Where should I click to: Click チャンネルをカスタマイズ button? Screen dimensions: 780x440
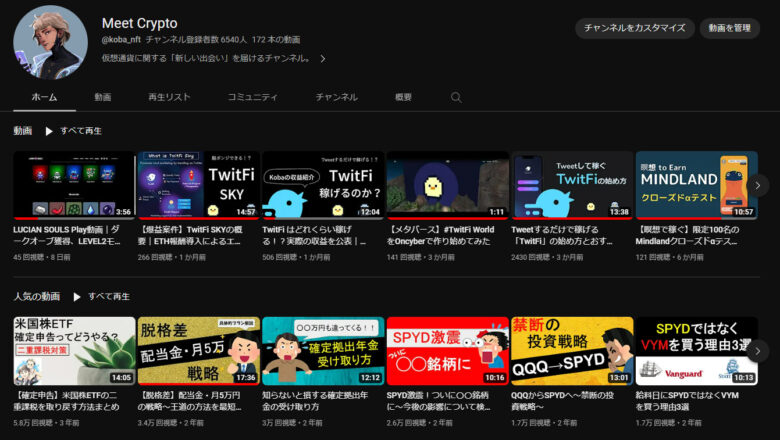[x=634, y=28]
